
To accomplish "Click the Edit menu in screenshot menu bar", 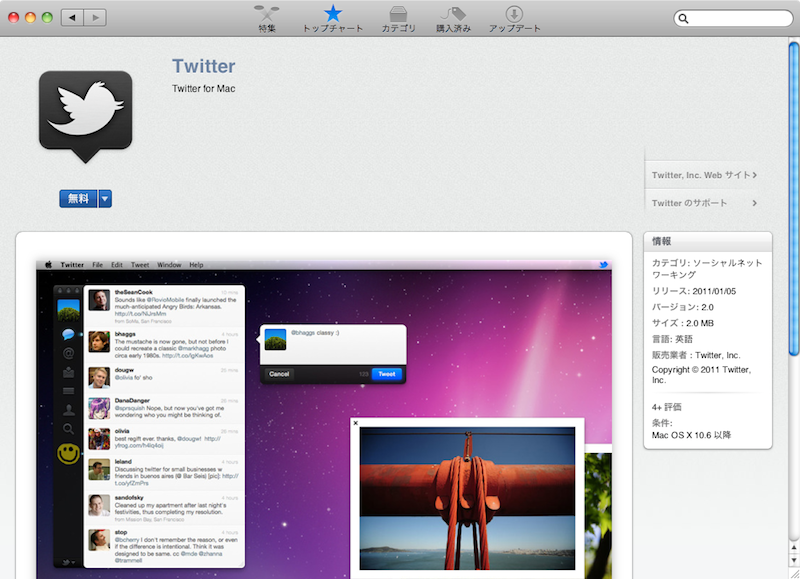I will 117,265.
